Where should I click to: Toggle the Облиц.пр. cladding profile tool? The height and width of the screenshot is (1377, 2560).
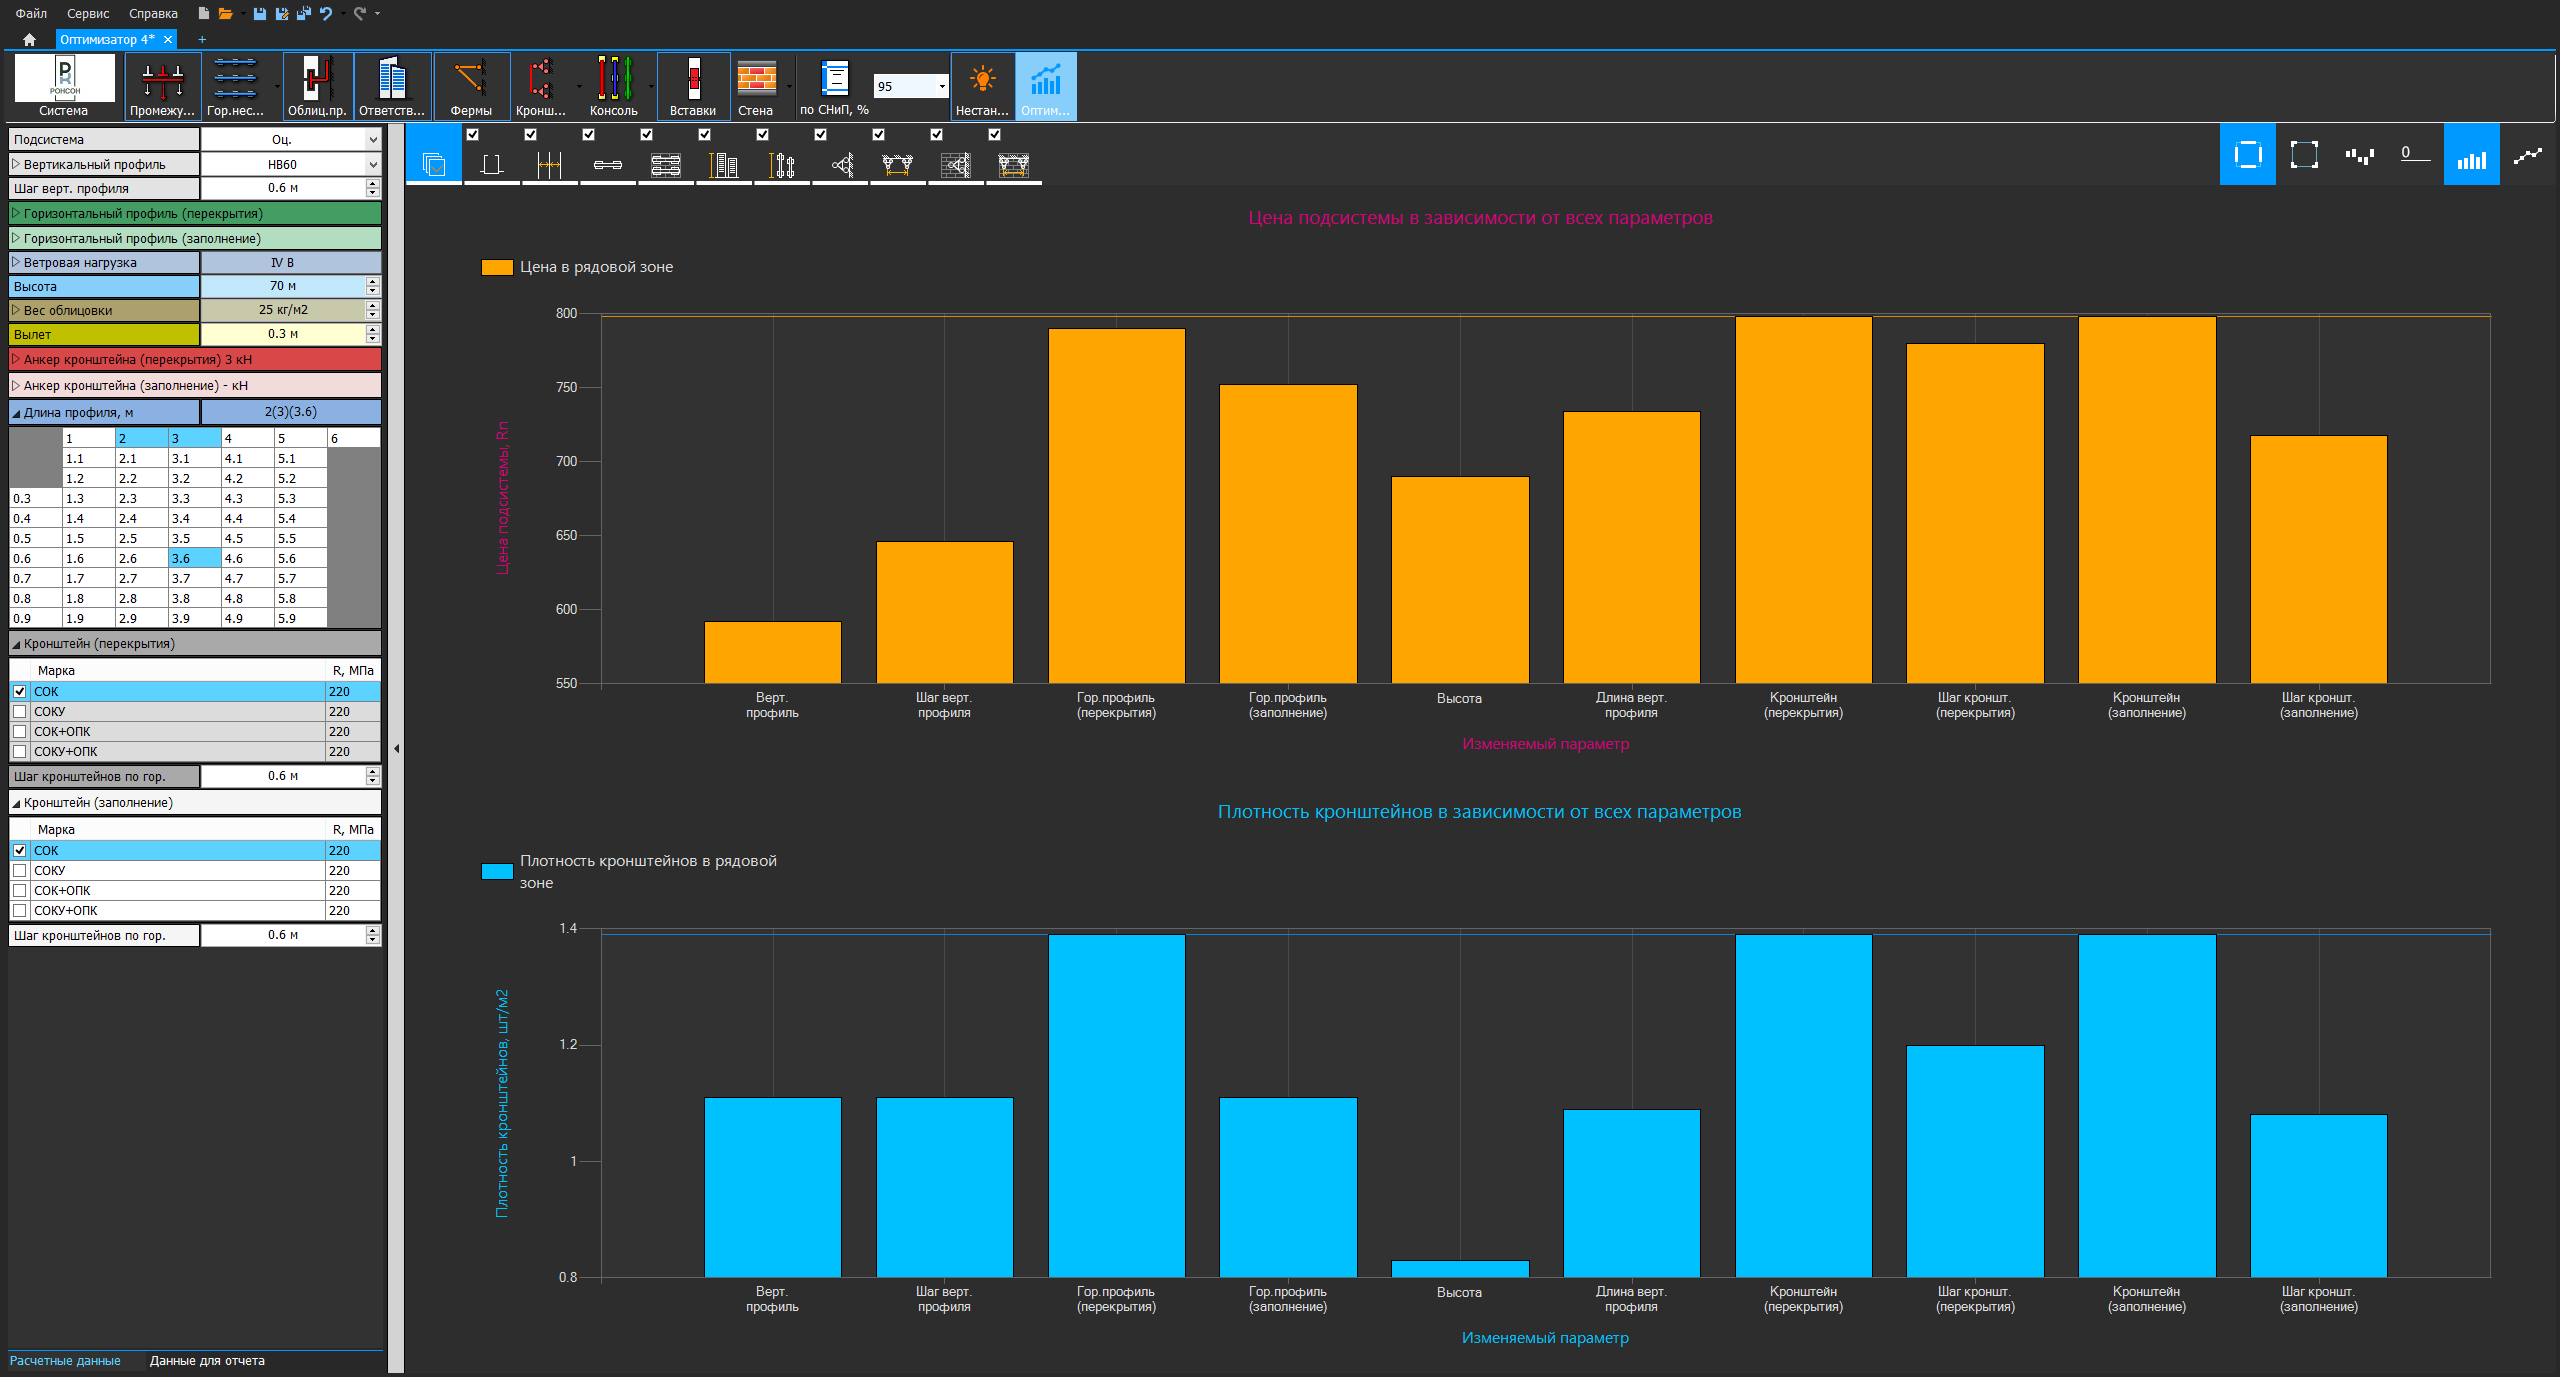(317, 86)
